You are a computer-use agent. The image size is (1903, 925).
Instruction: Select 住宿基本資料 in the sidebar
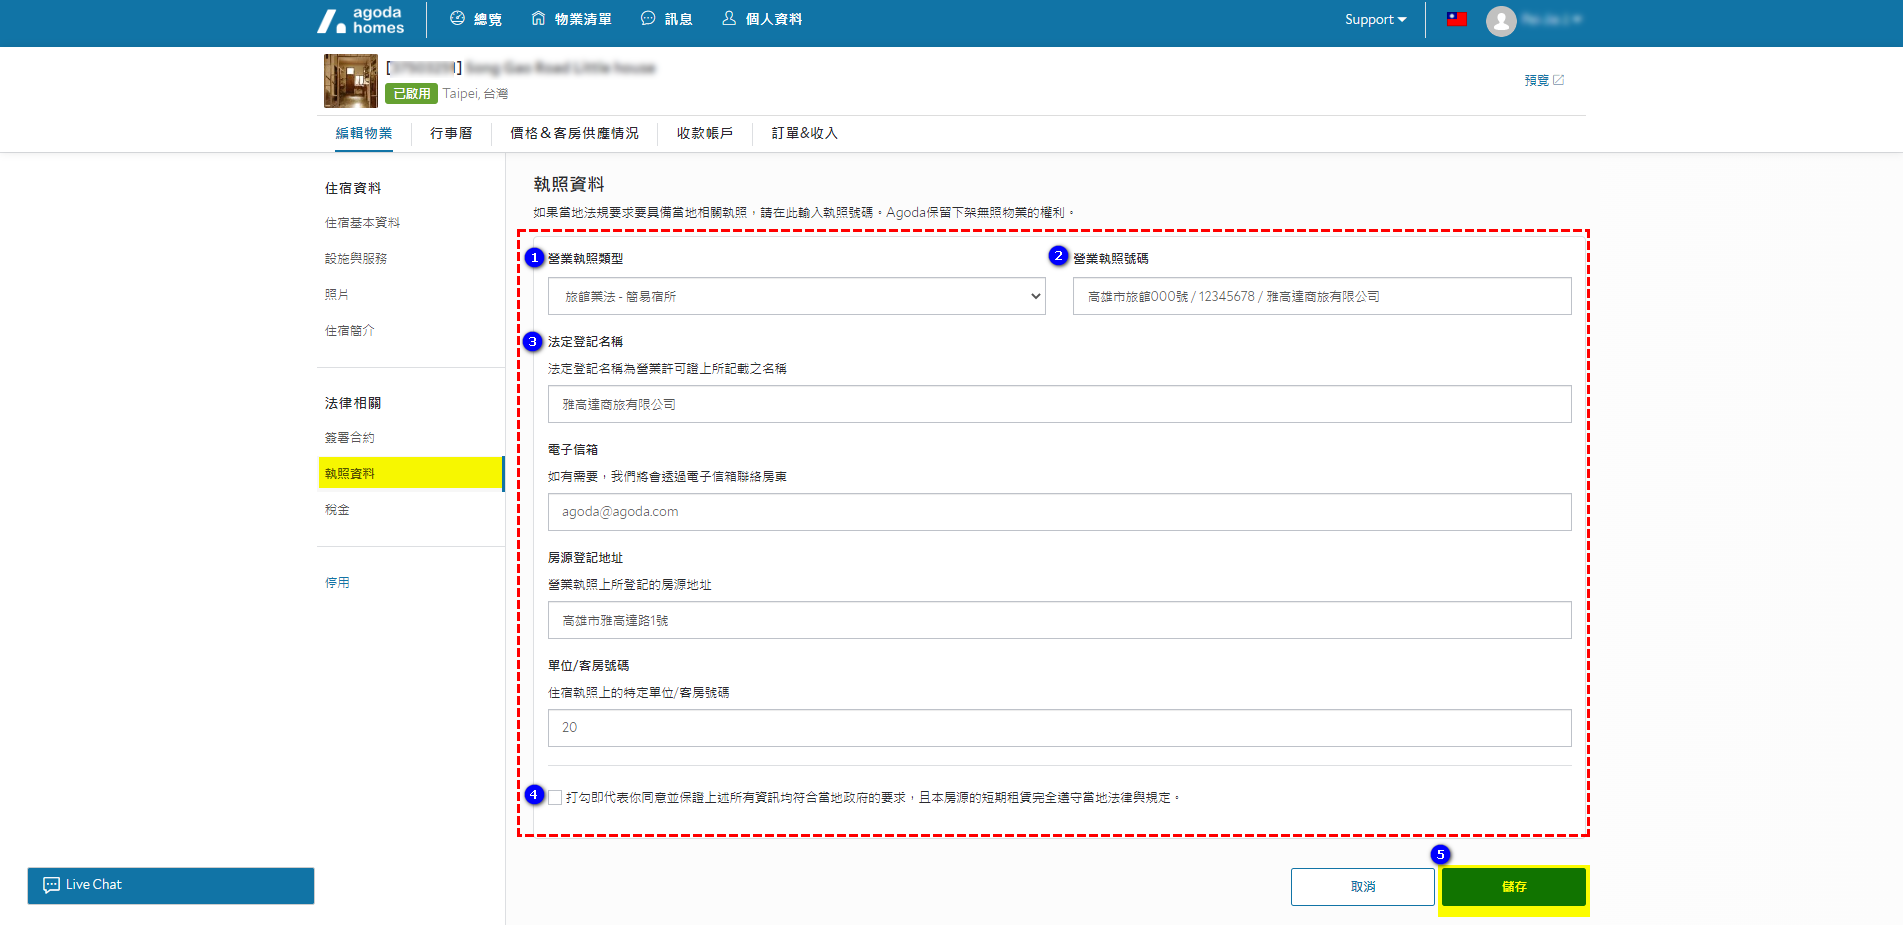click(x=362, y=223)
